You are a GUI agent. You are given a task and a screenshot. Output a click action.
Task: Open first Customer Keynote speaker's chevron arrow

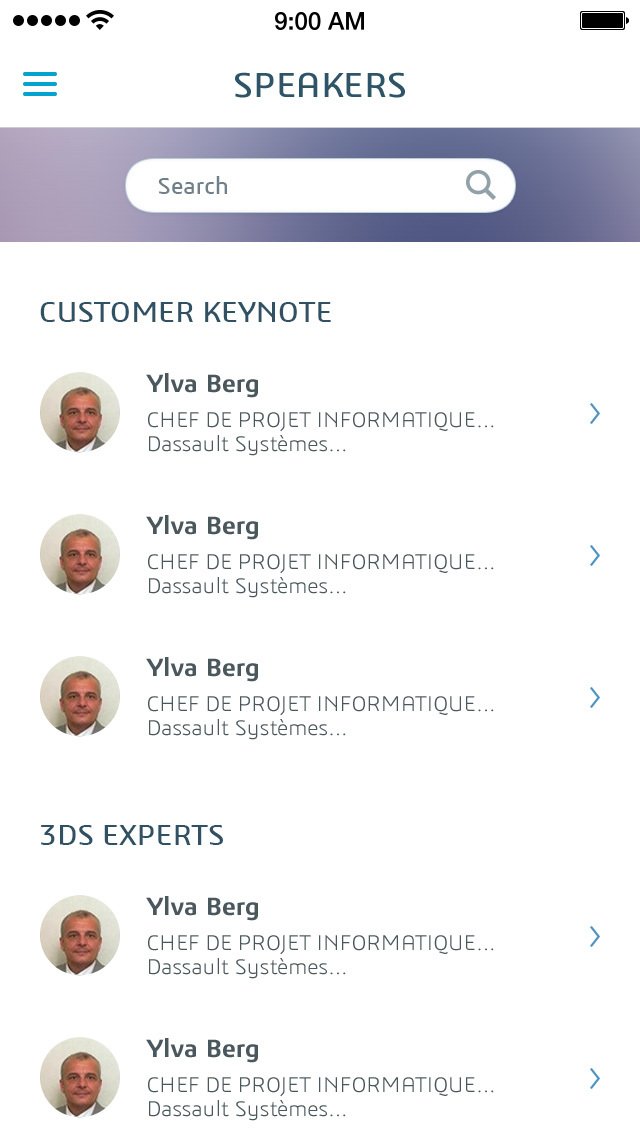[595, 413]
